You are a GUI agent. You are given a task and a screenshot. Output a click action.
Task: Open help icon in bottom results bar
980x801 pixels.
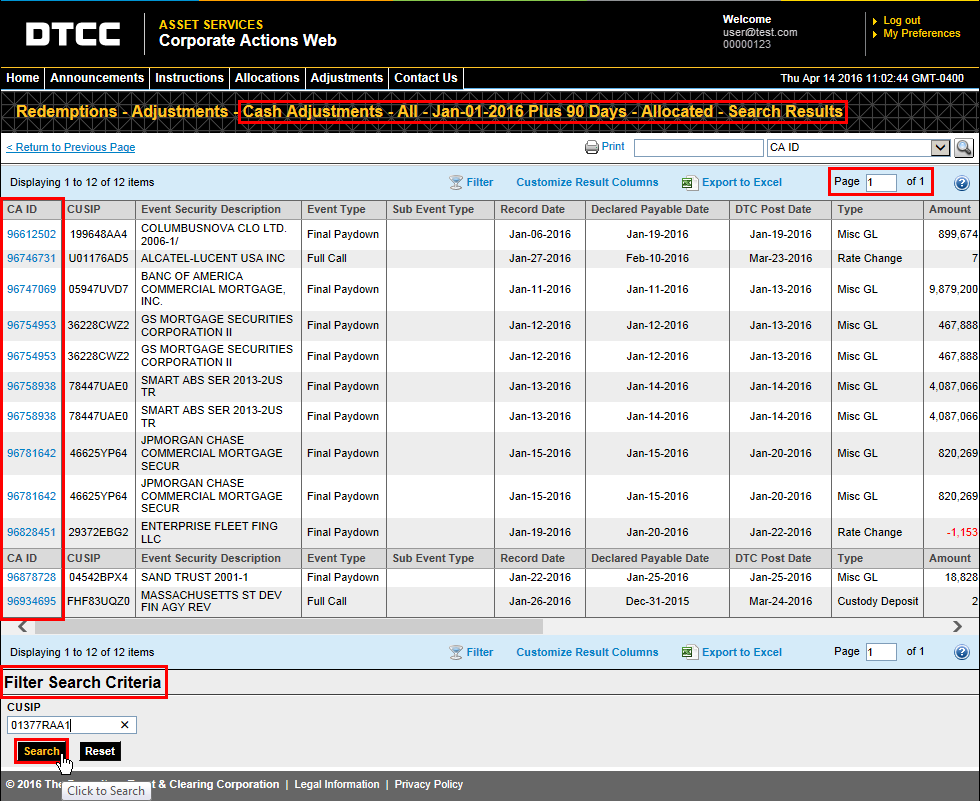point(962,653)
